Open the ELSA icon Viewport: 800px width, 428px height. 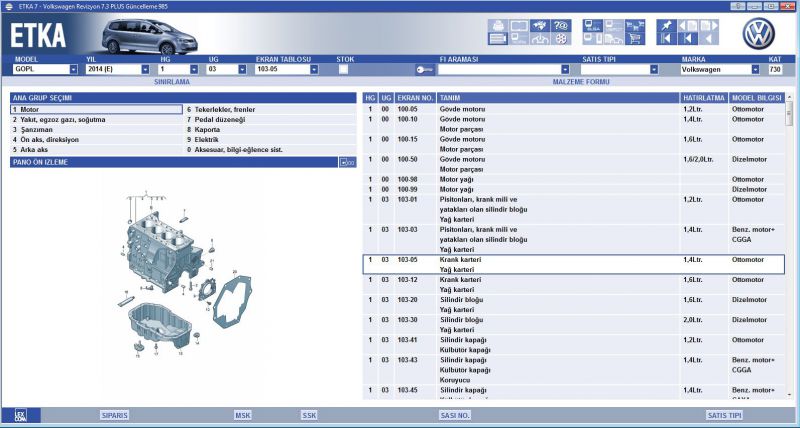tap(593, 26)
